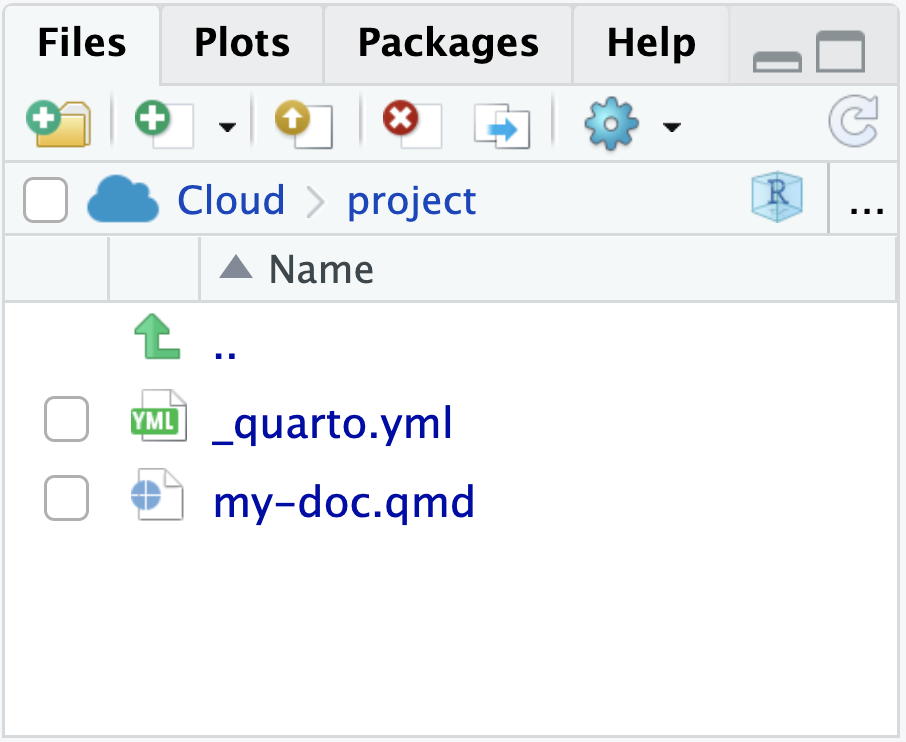Check the checkbox beside my-doc.qmd
Screen dimensions: 906x742
[66, 498]
